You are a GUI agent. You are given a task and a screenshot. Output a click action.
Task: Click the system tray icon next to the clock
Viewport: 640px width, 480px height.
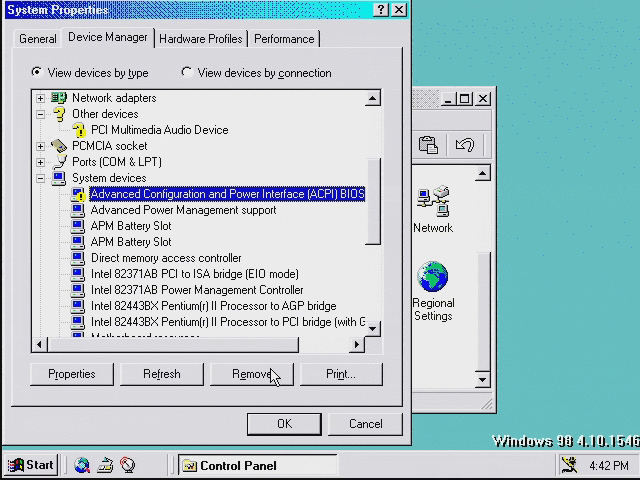tap(569, 465)
